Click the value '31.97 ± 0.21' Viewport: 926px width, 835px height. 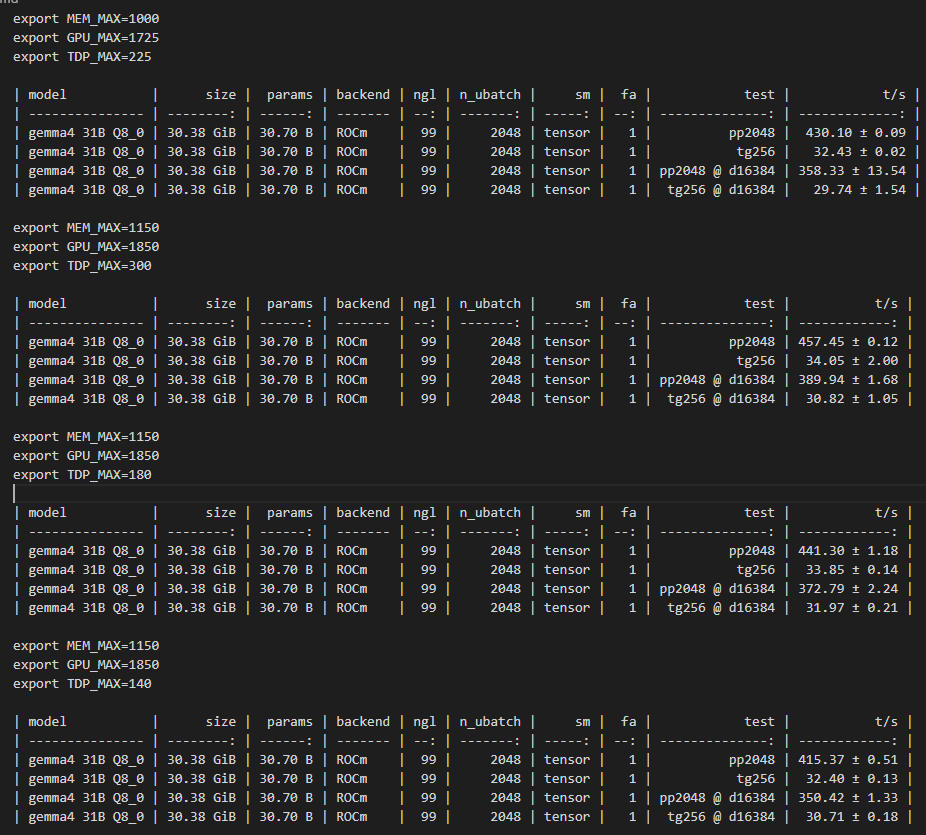(852, 608)
